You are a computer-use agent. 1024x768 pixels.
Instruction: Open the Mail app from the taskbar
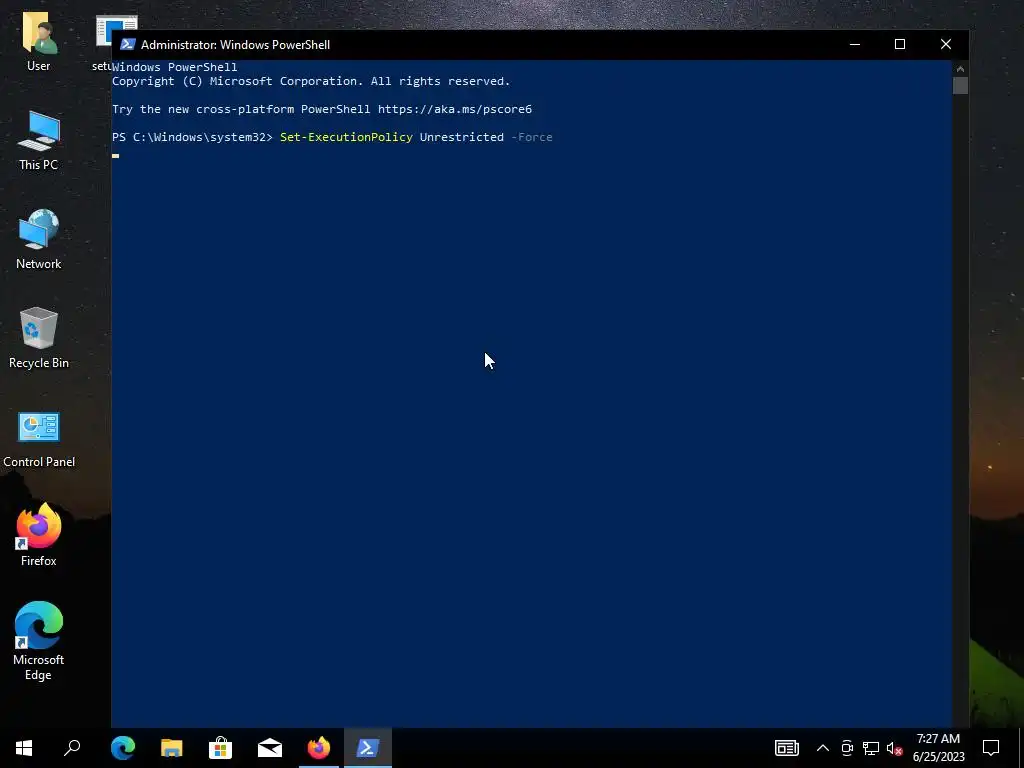pyautogui.click(x=270, y=748)
